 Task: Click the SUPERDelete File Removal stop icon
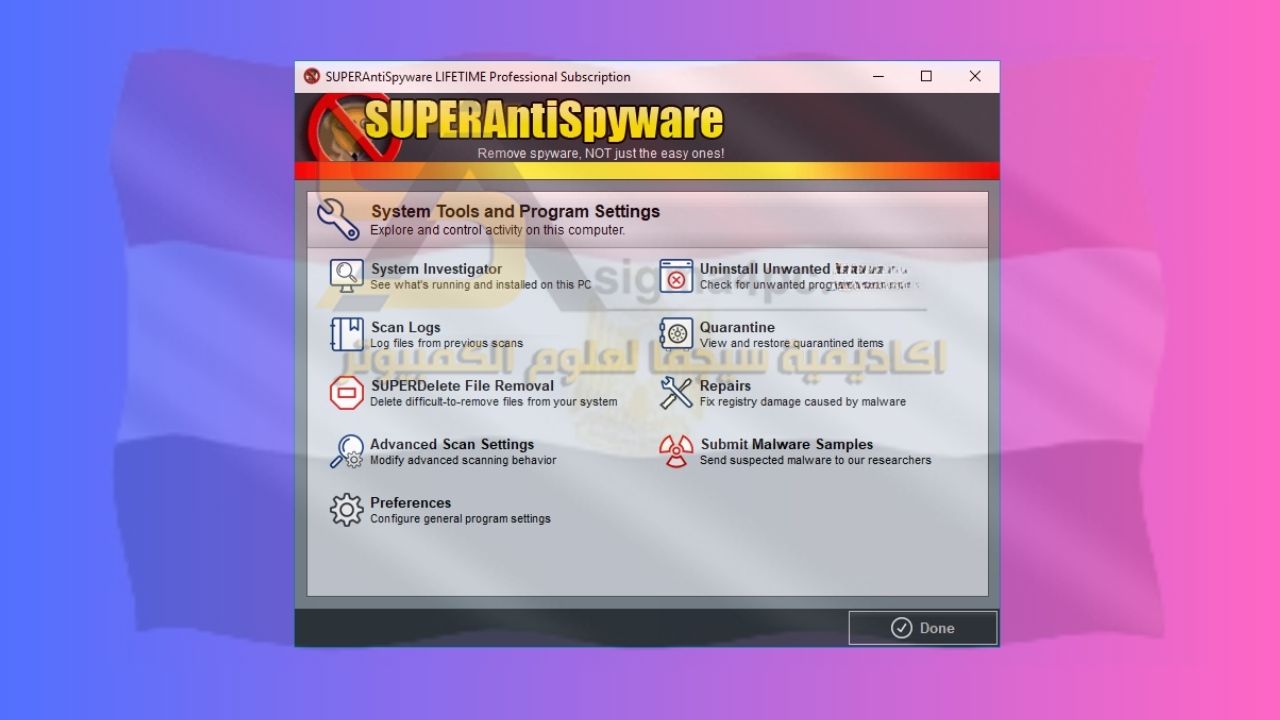pos(347,393)
